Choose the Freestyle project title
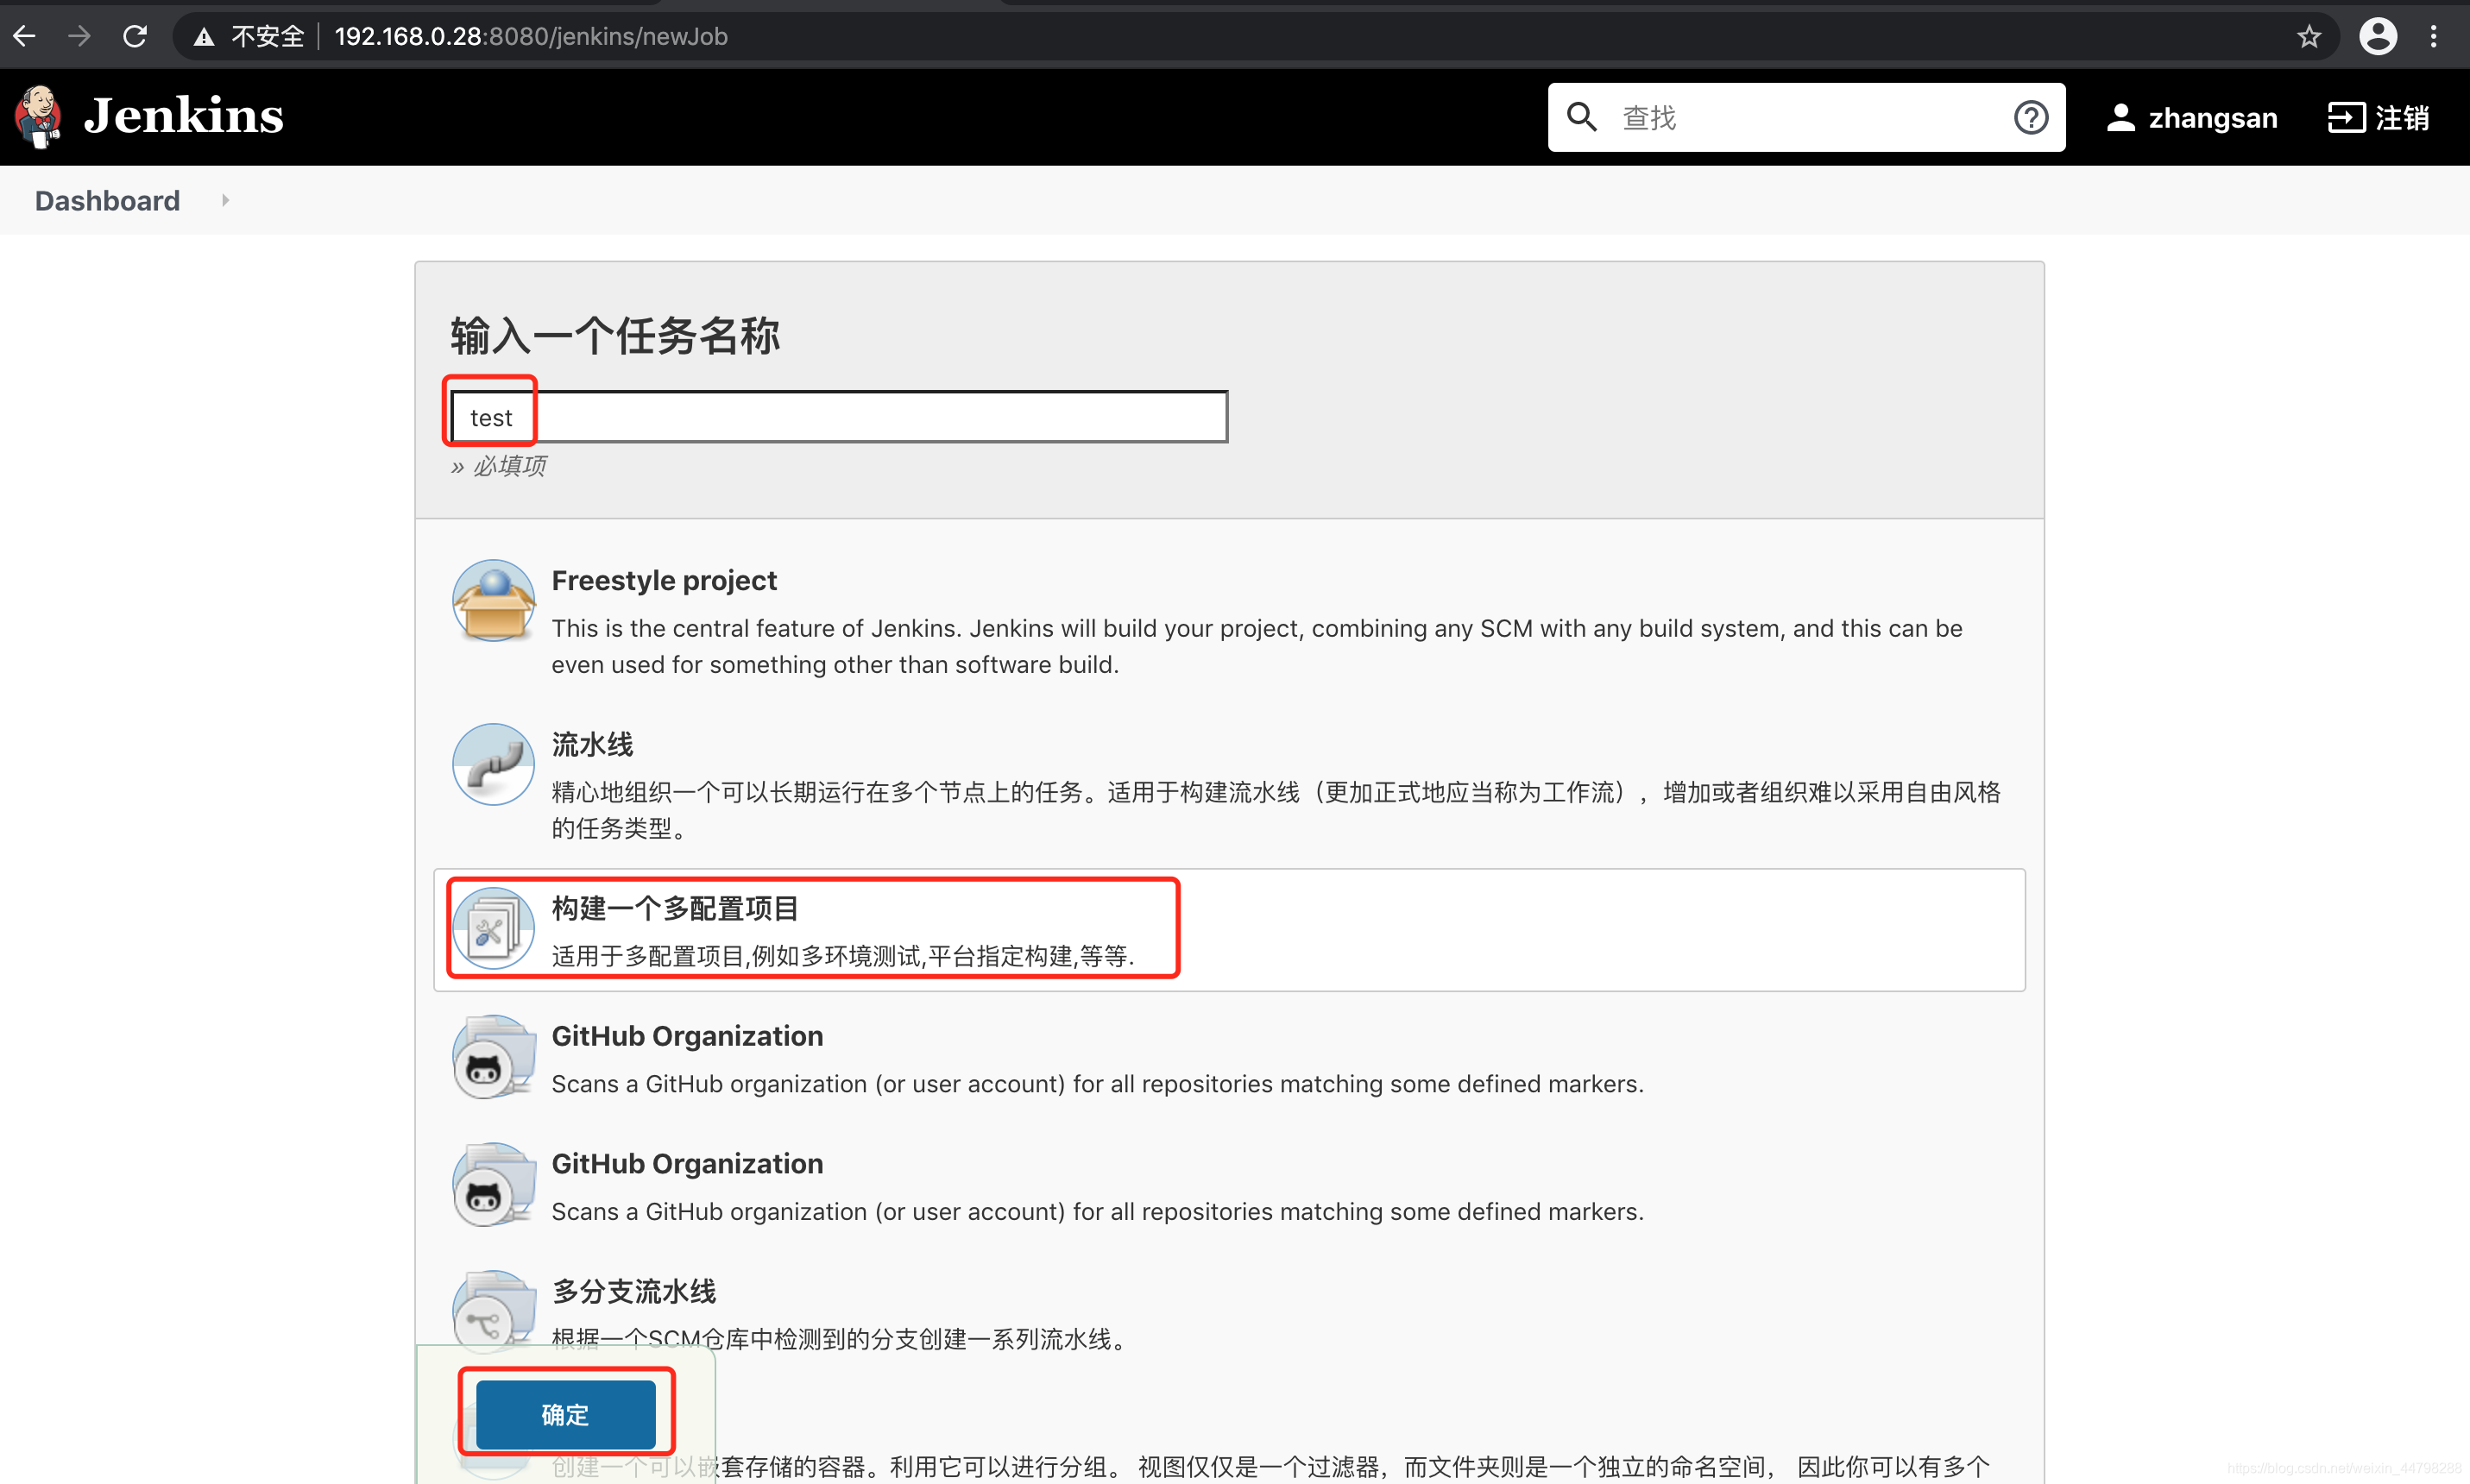 pyautogui.click(x=663, y=580)
